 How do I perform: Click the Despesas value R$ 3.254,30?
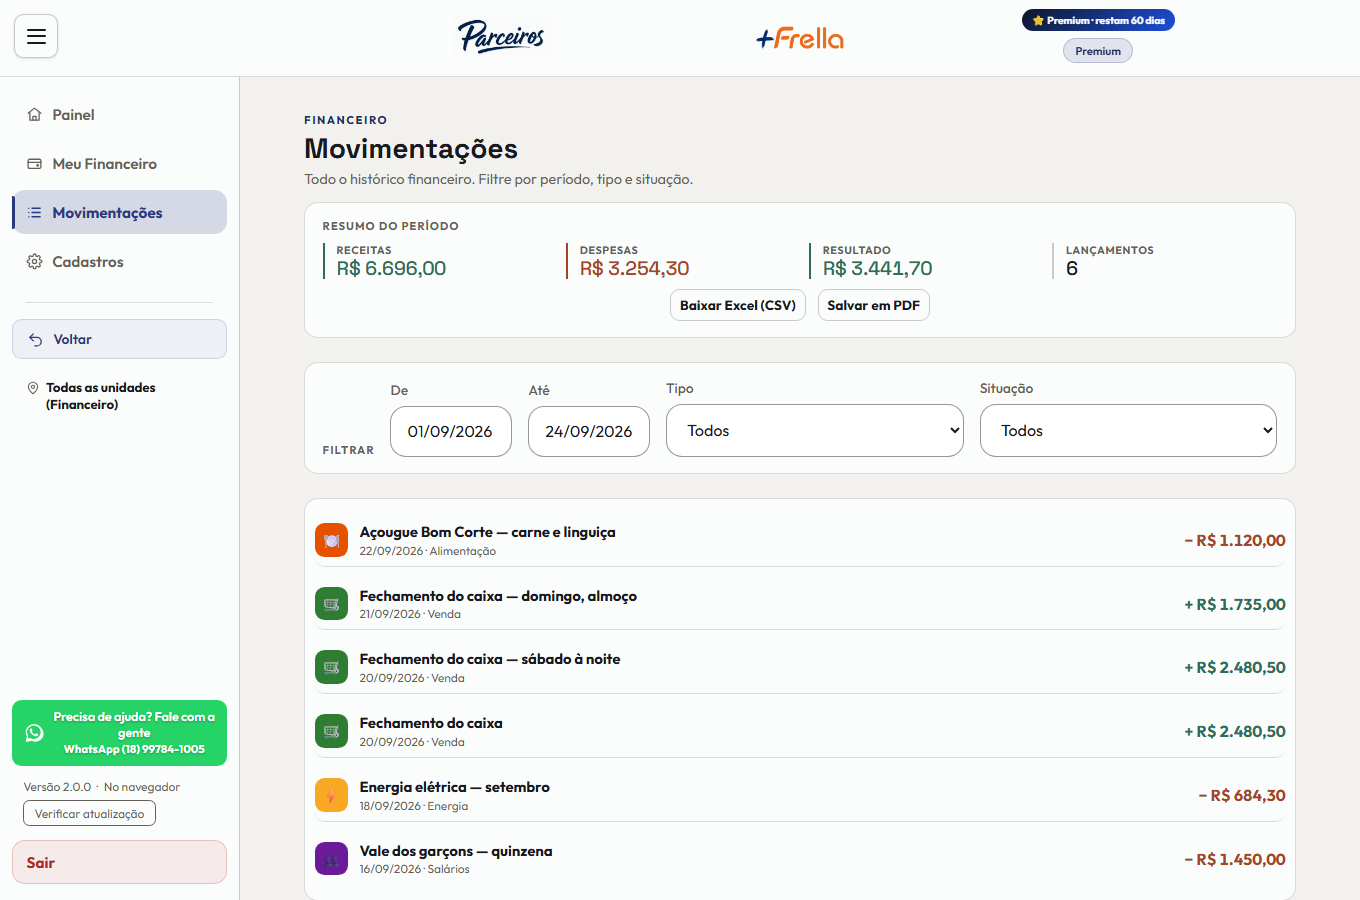click(x=635, y=268)
